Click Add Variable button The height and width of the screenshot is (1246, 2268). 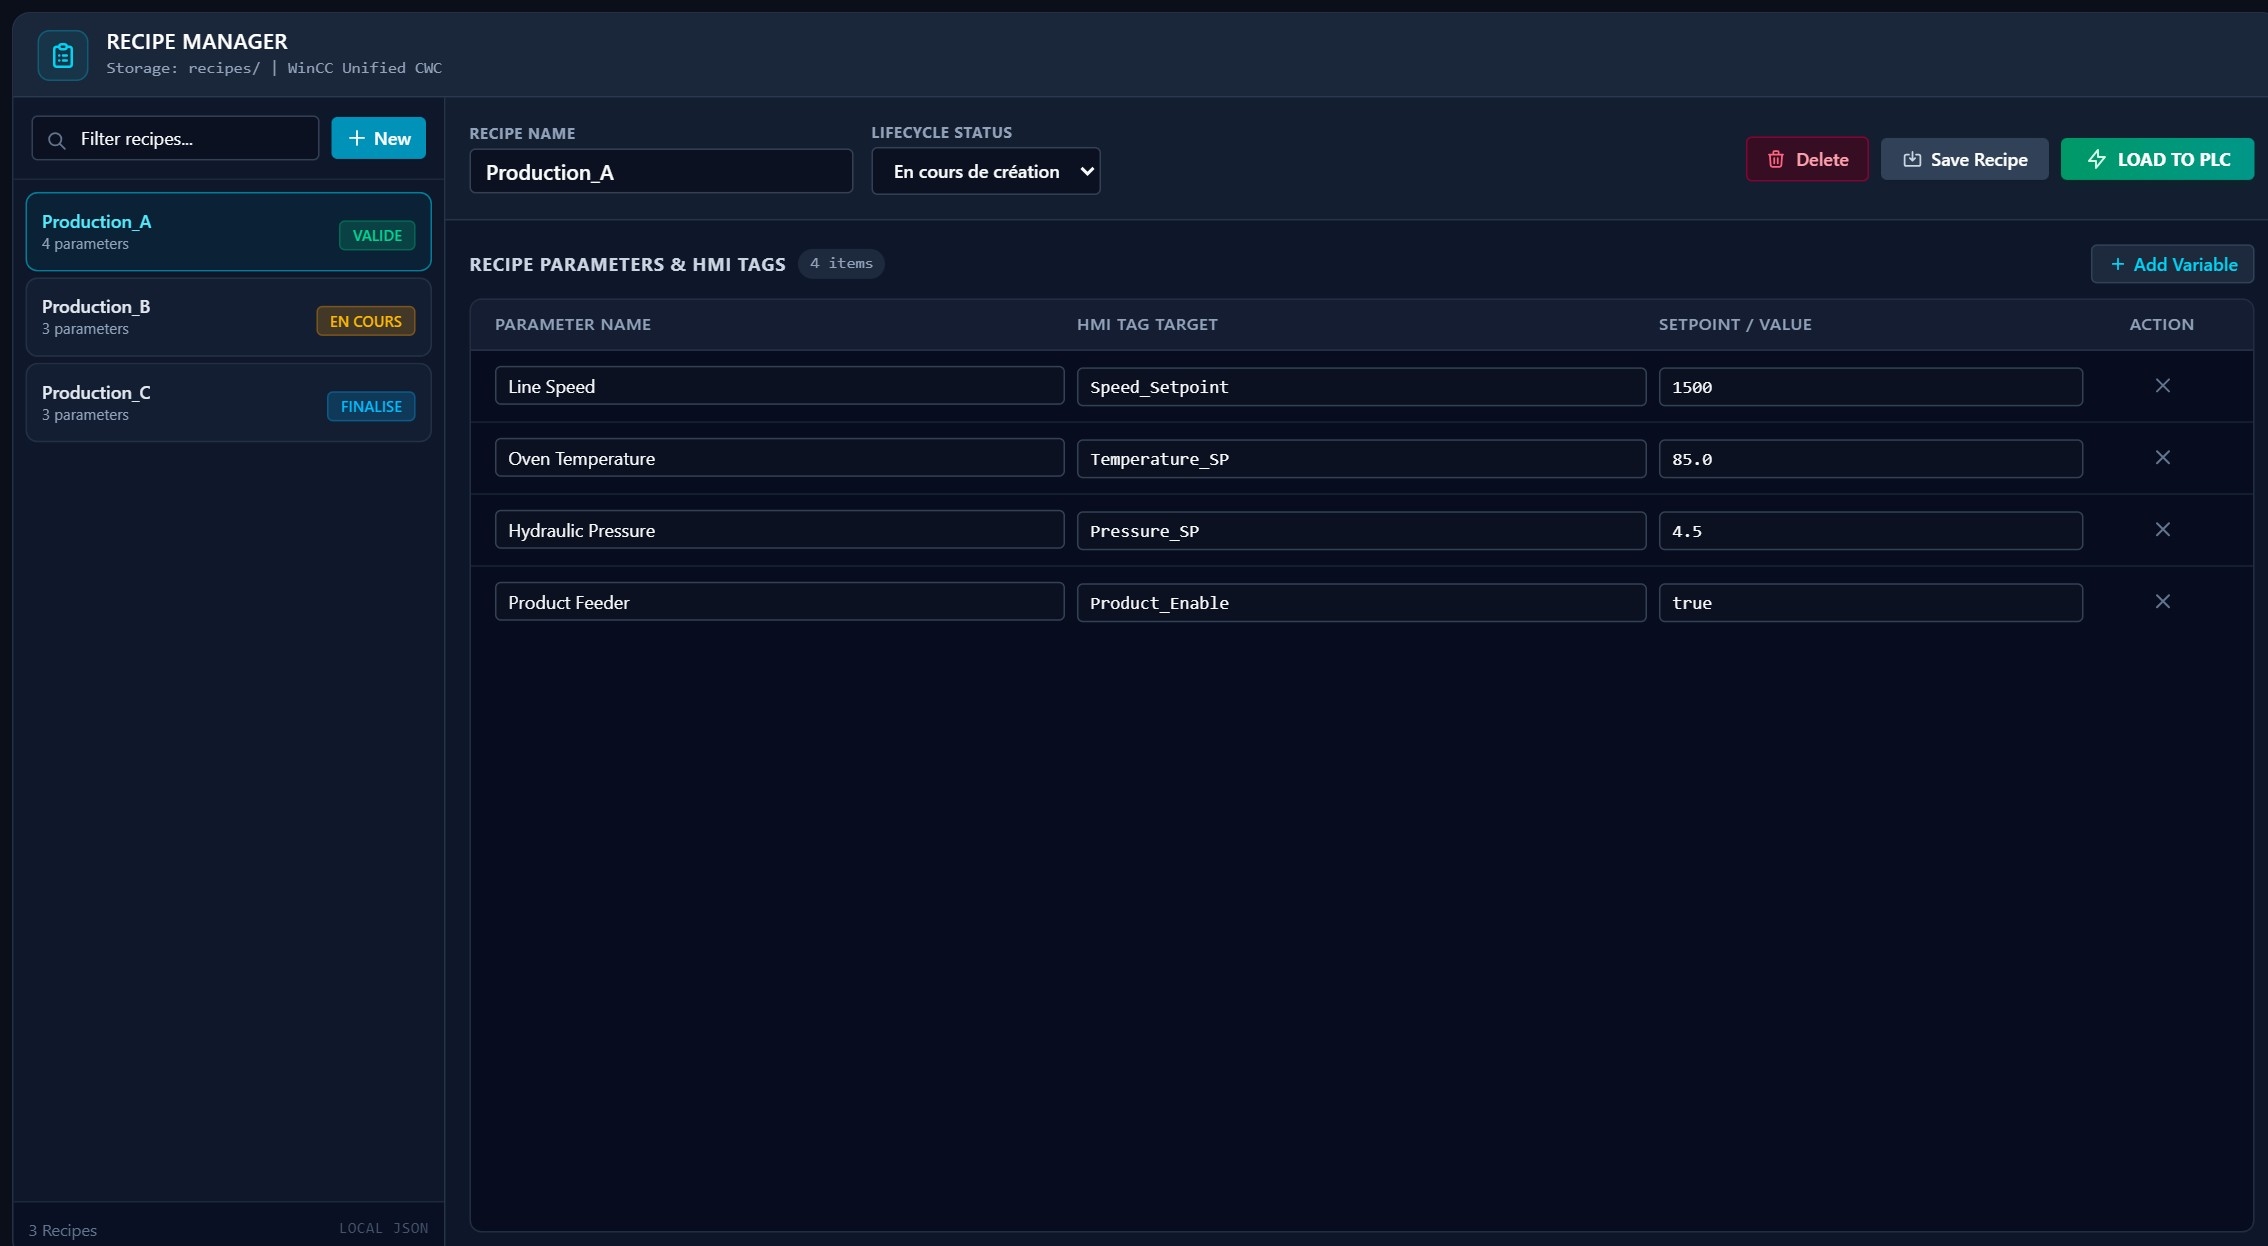[2172, 265]
